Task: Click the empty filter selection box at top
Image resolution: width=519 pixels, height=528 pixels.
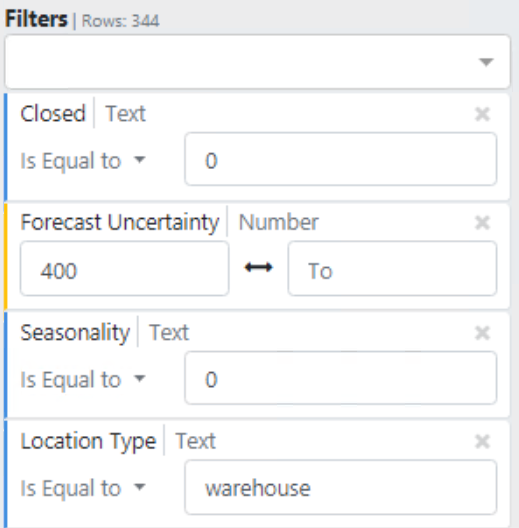Action: 257,62
